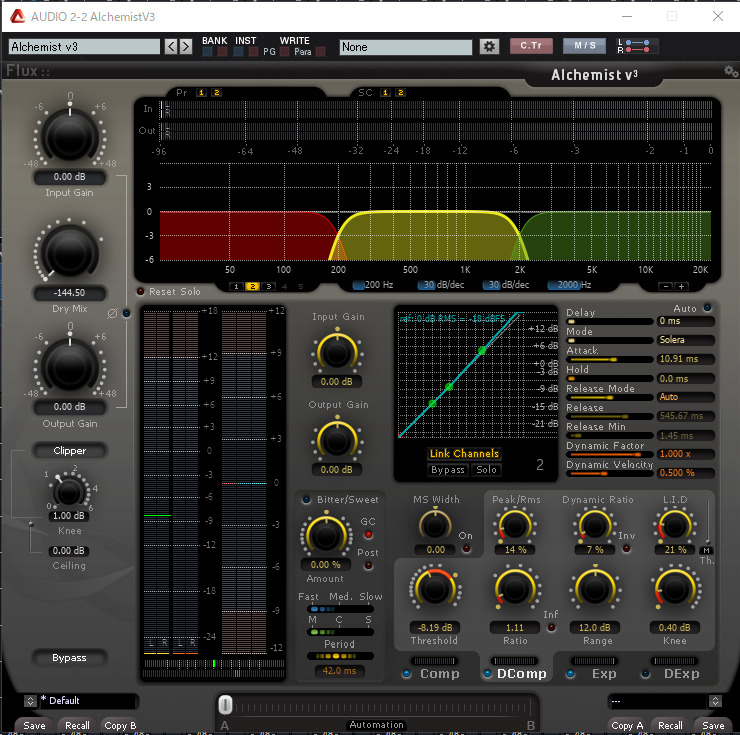Select the Comp tab
The height and width of the screenshot is (735, 740).
pos(439,674)
